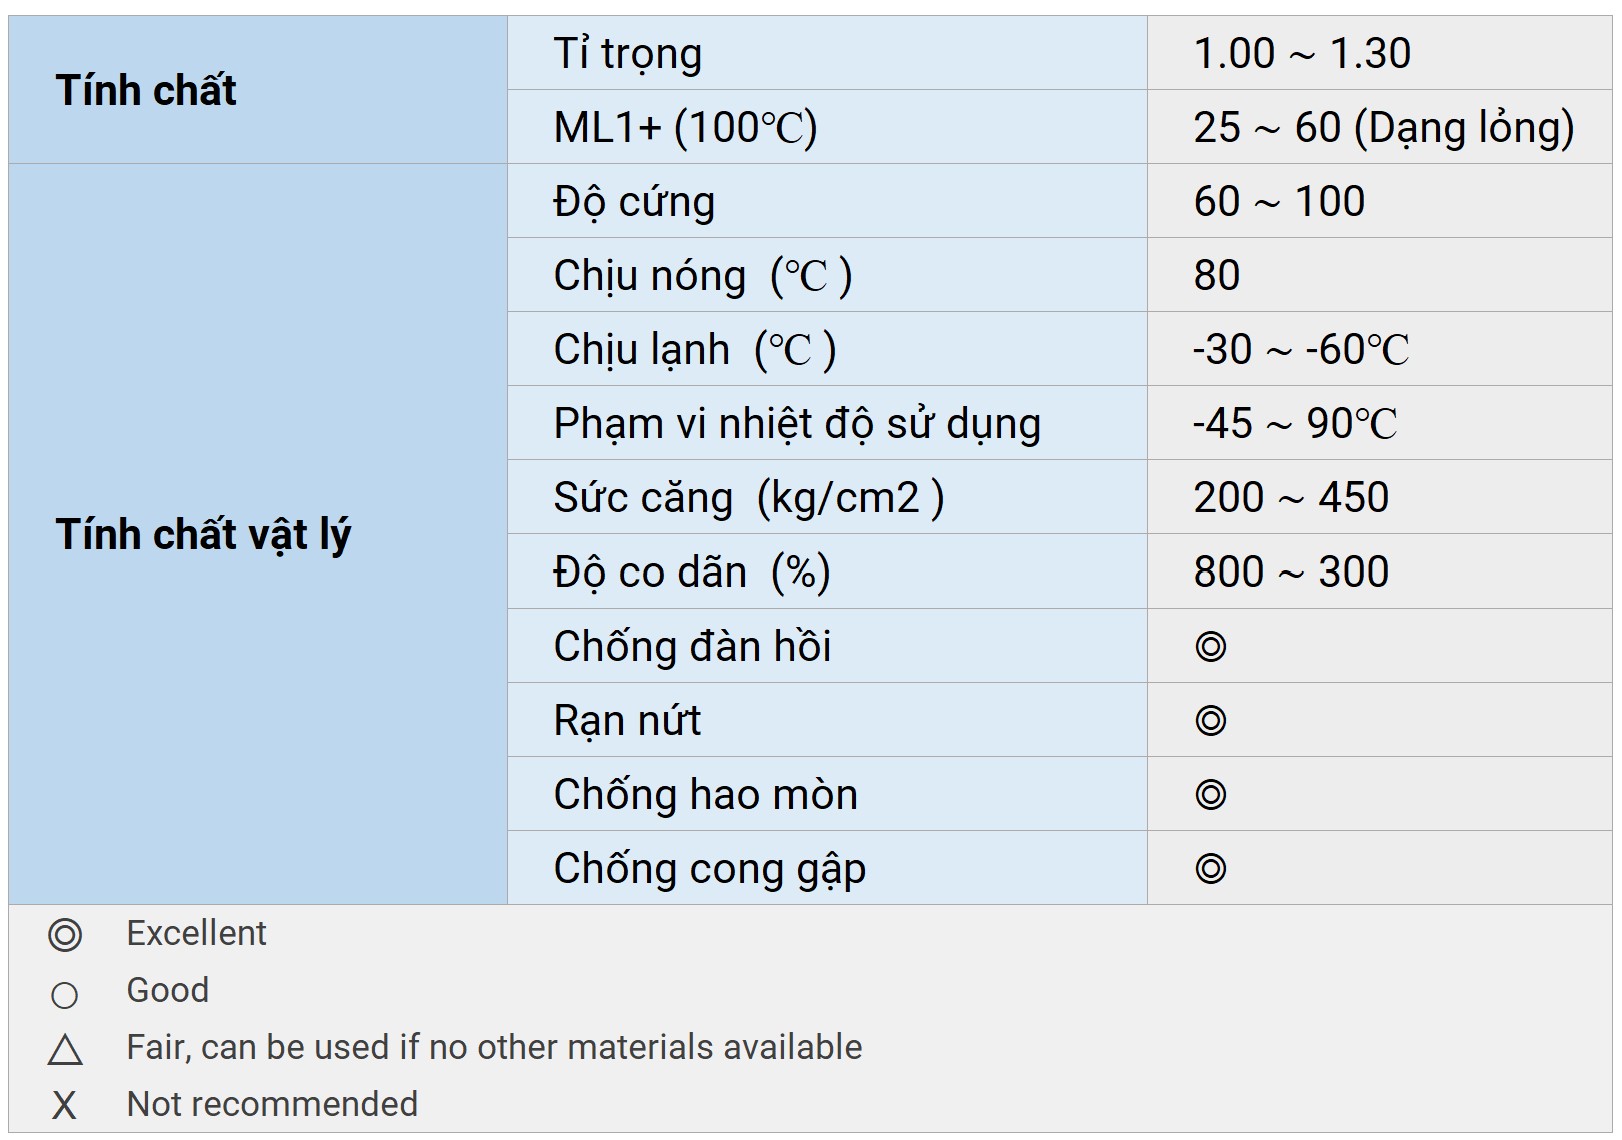Select the Sức căng value 200 ~ 450
The height and width of the screenshot is (1140, 1622).
click(1290, 498)
